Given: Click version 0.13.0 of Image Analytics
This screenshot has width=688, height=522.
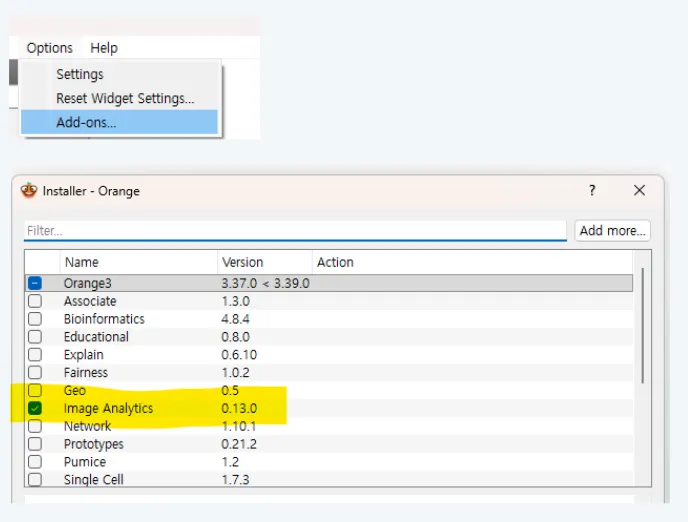Looking at the screenshot, I should click(239, 408).
